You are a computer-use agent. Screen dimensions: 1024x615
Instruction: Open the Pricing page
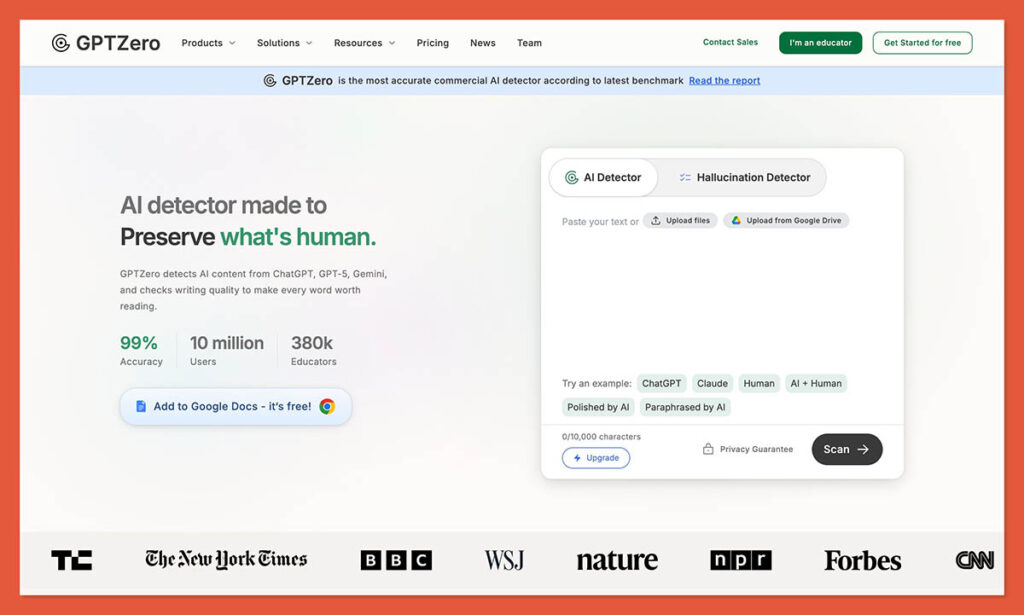click(432, 43)
